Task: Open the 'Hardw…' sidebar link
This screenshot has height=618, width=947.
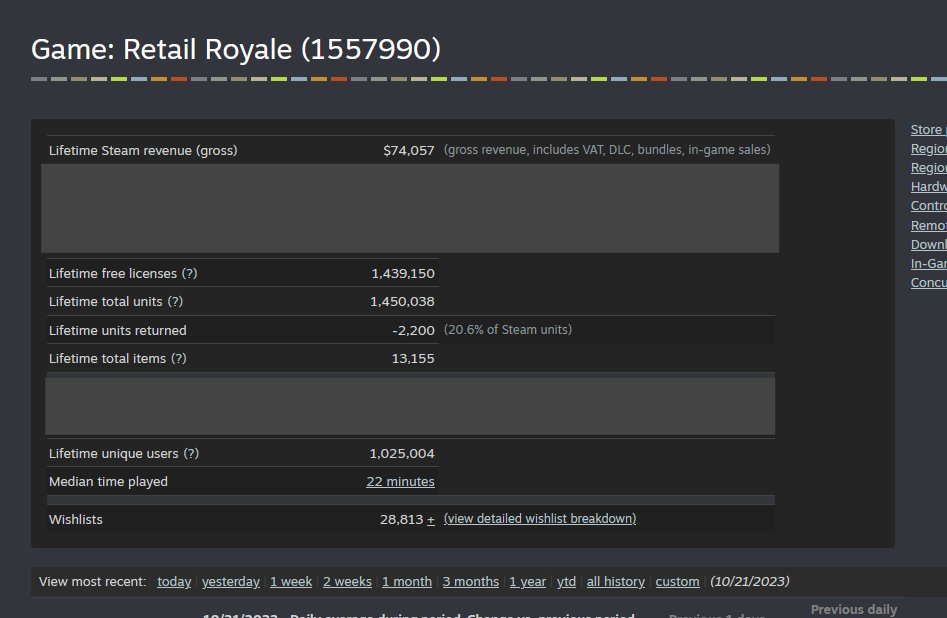Action: point(928,187)
